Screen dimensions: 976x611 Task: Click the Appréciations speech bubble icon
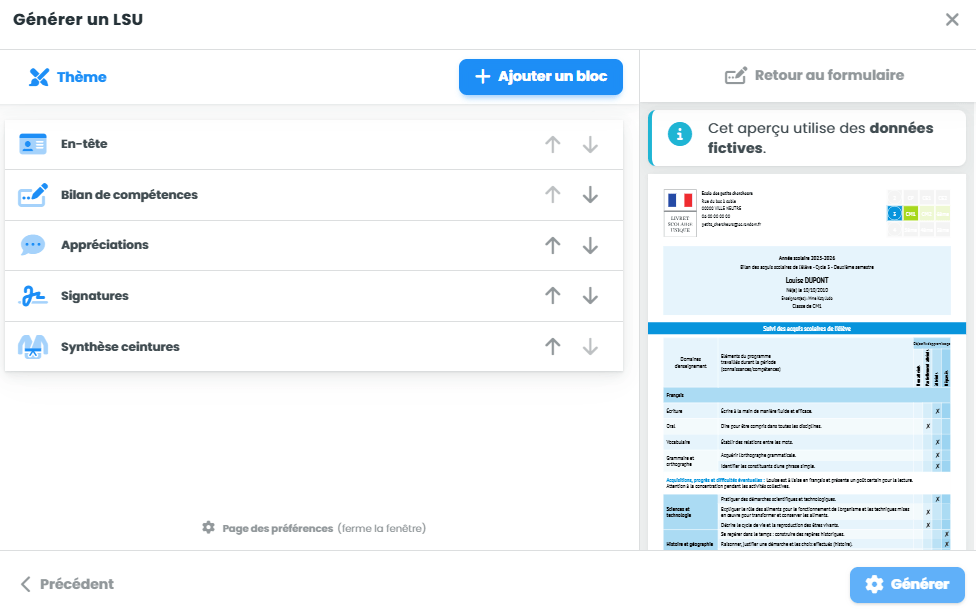(x=32, y=245)
